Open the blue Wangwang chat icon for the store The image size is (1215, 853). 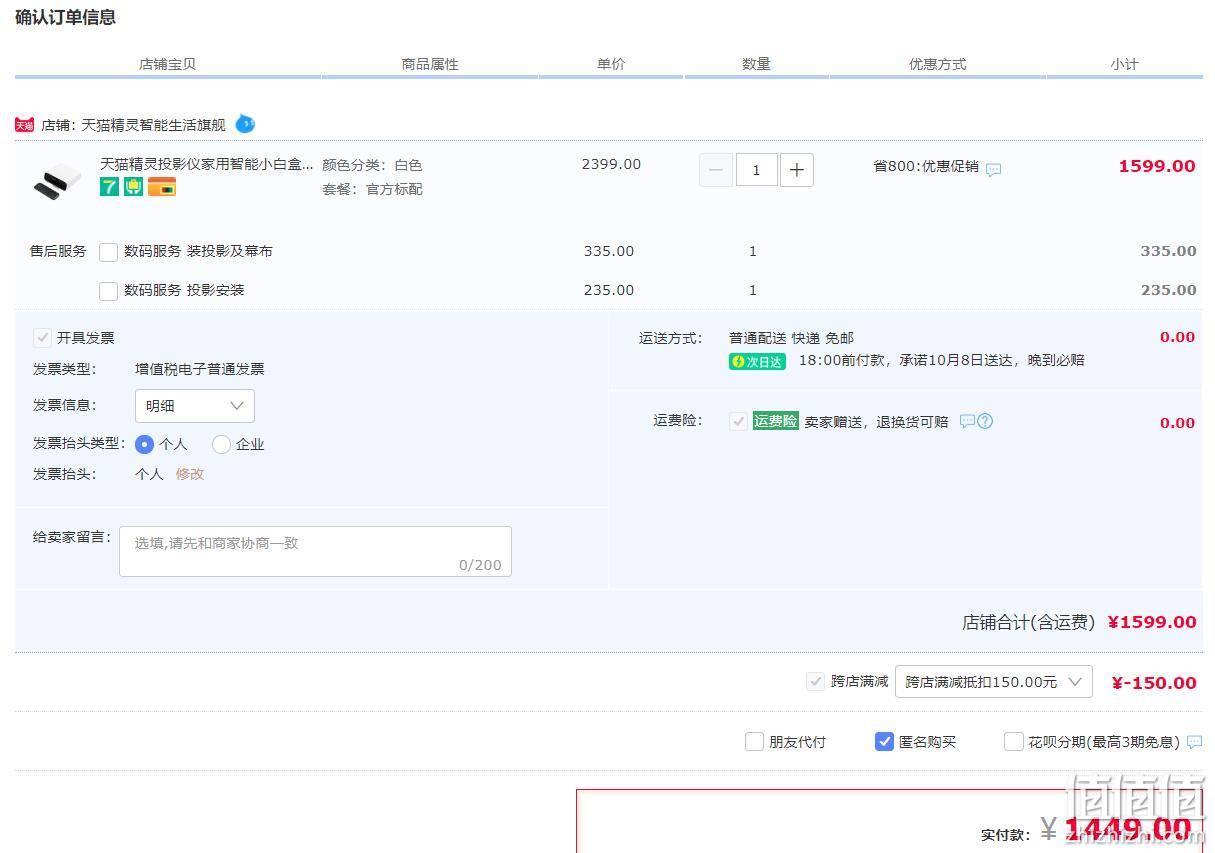(245, 124)
